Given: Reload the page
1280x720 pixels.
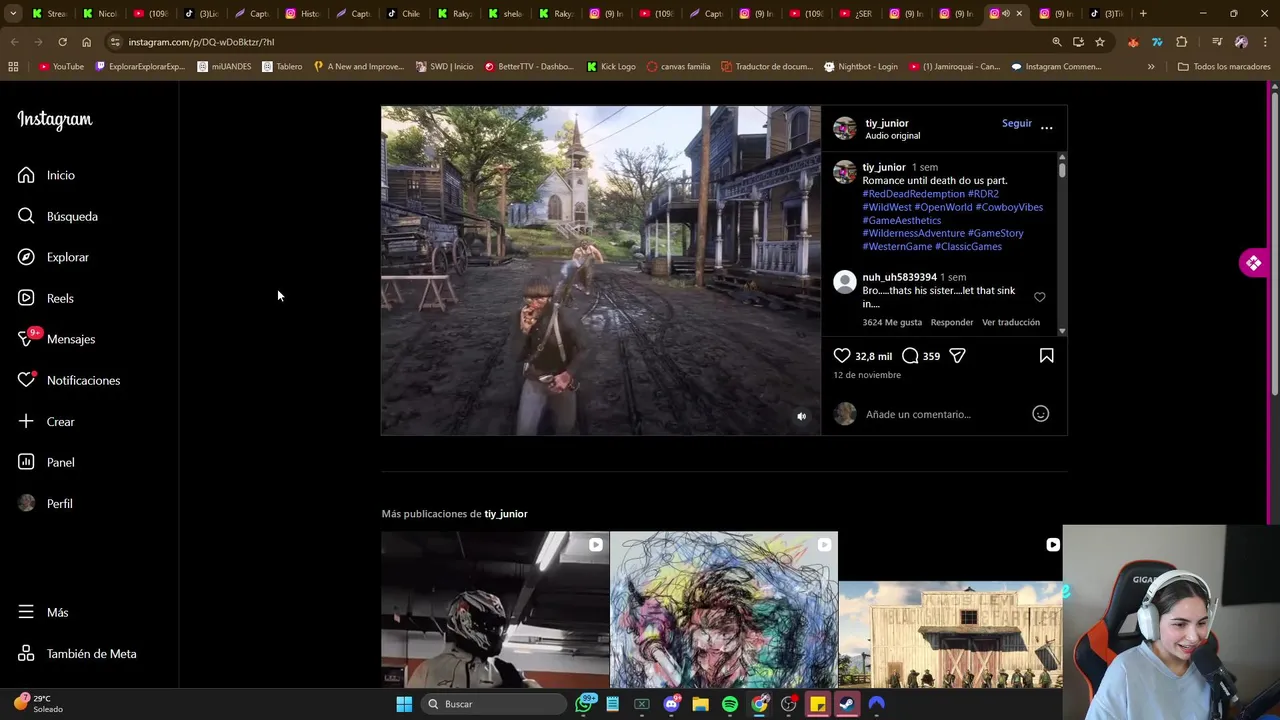Looking at the screenshot, I should pyautogui.click(x=62, y=42).
